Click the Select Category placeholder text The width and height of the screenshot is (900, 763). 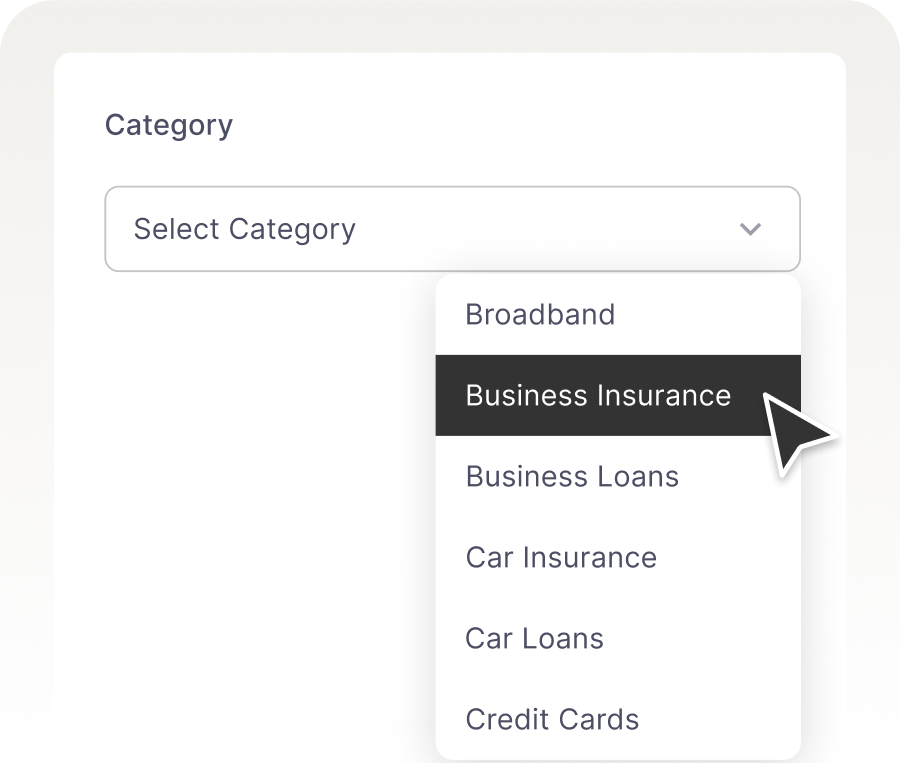[x=244, y=229]
